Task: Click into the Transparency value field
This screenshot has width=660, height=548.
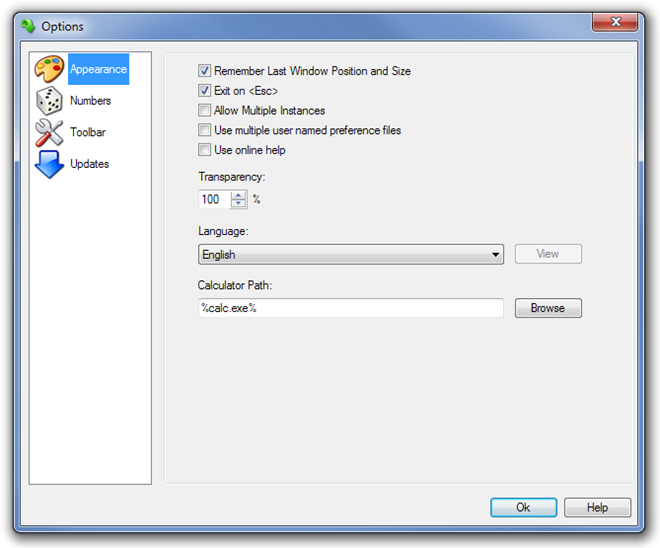Action: point(215,199)
